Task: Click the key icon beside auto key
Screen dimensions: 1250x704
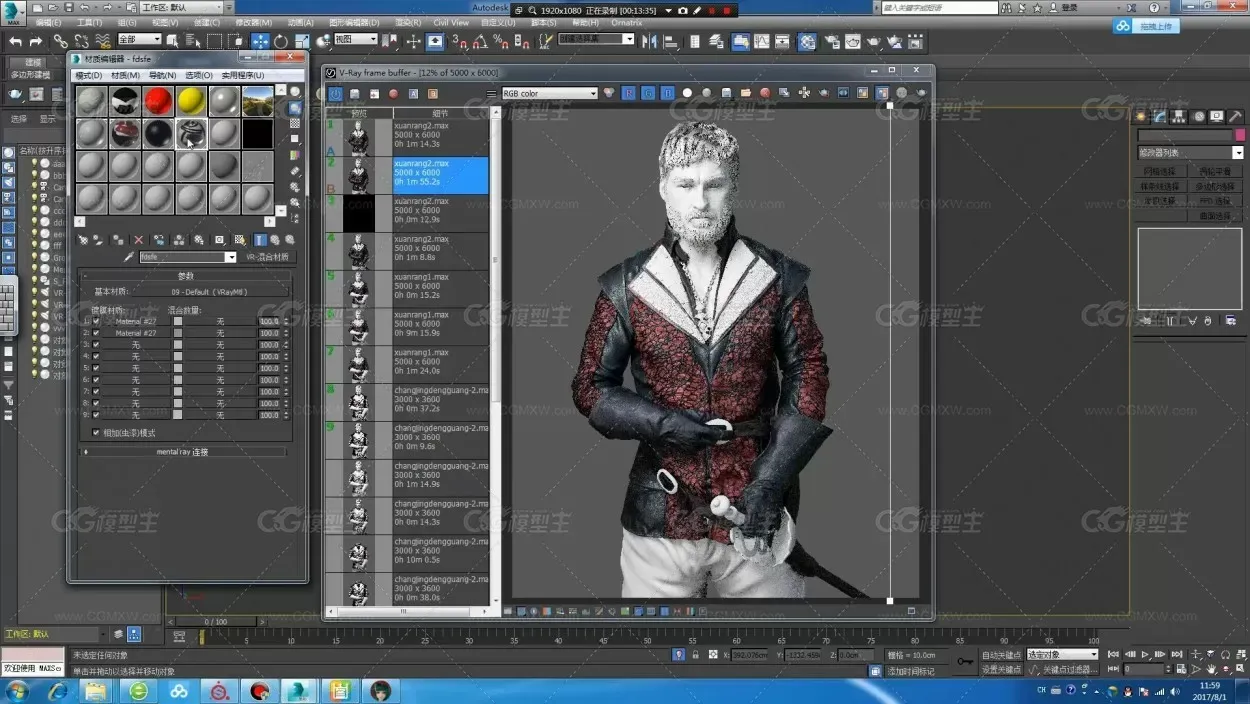Action: pyautogui.click(x=965, y=661)
